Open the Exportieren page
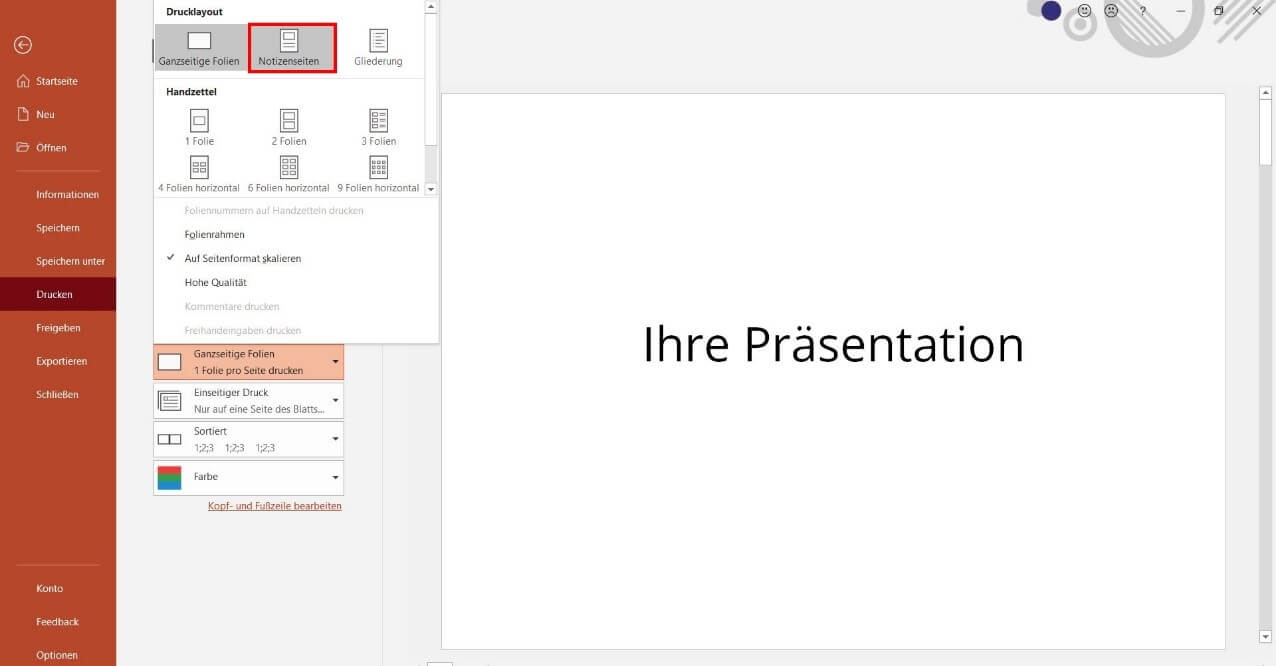The image size is (1276, 666). point(61,361)
